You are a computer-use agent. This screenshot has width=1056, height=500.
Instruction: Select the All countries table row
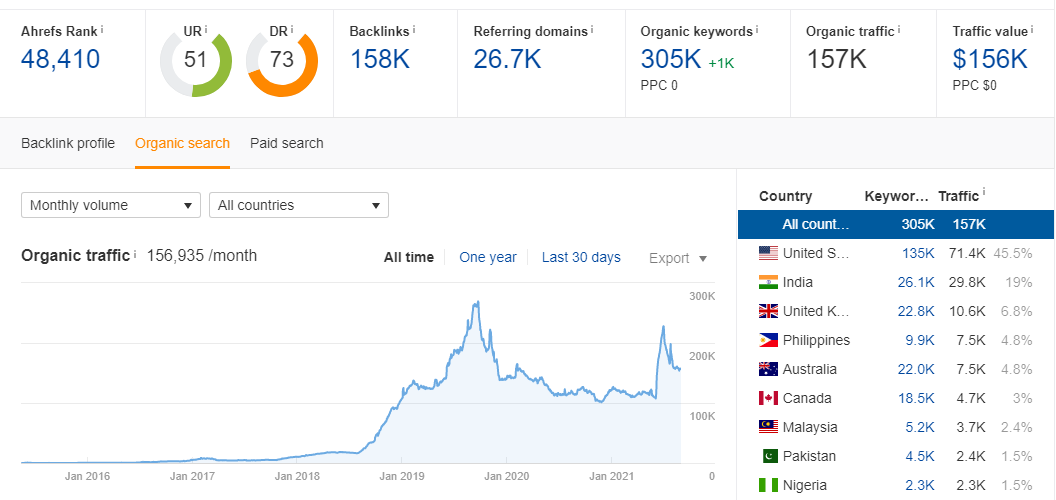896,224
